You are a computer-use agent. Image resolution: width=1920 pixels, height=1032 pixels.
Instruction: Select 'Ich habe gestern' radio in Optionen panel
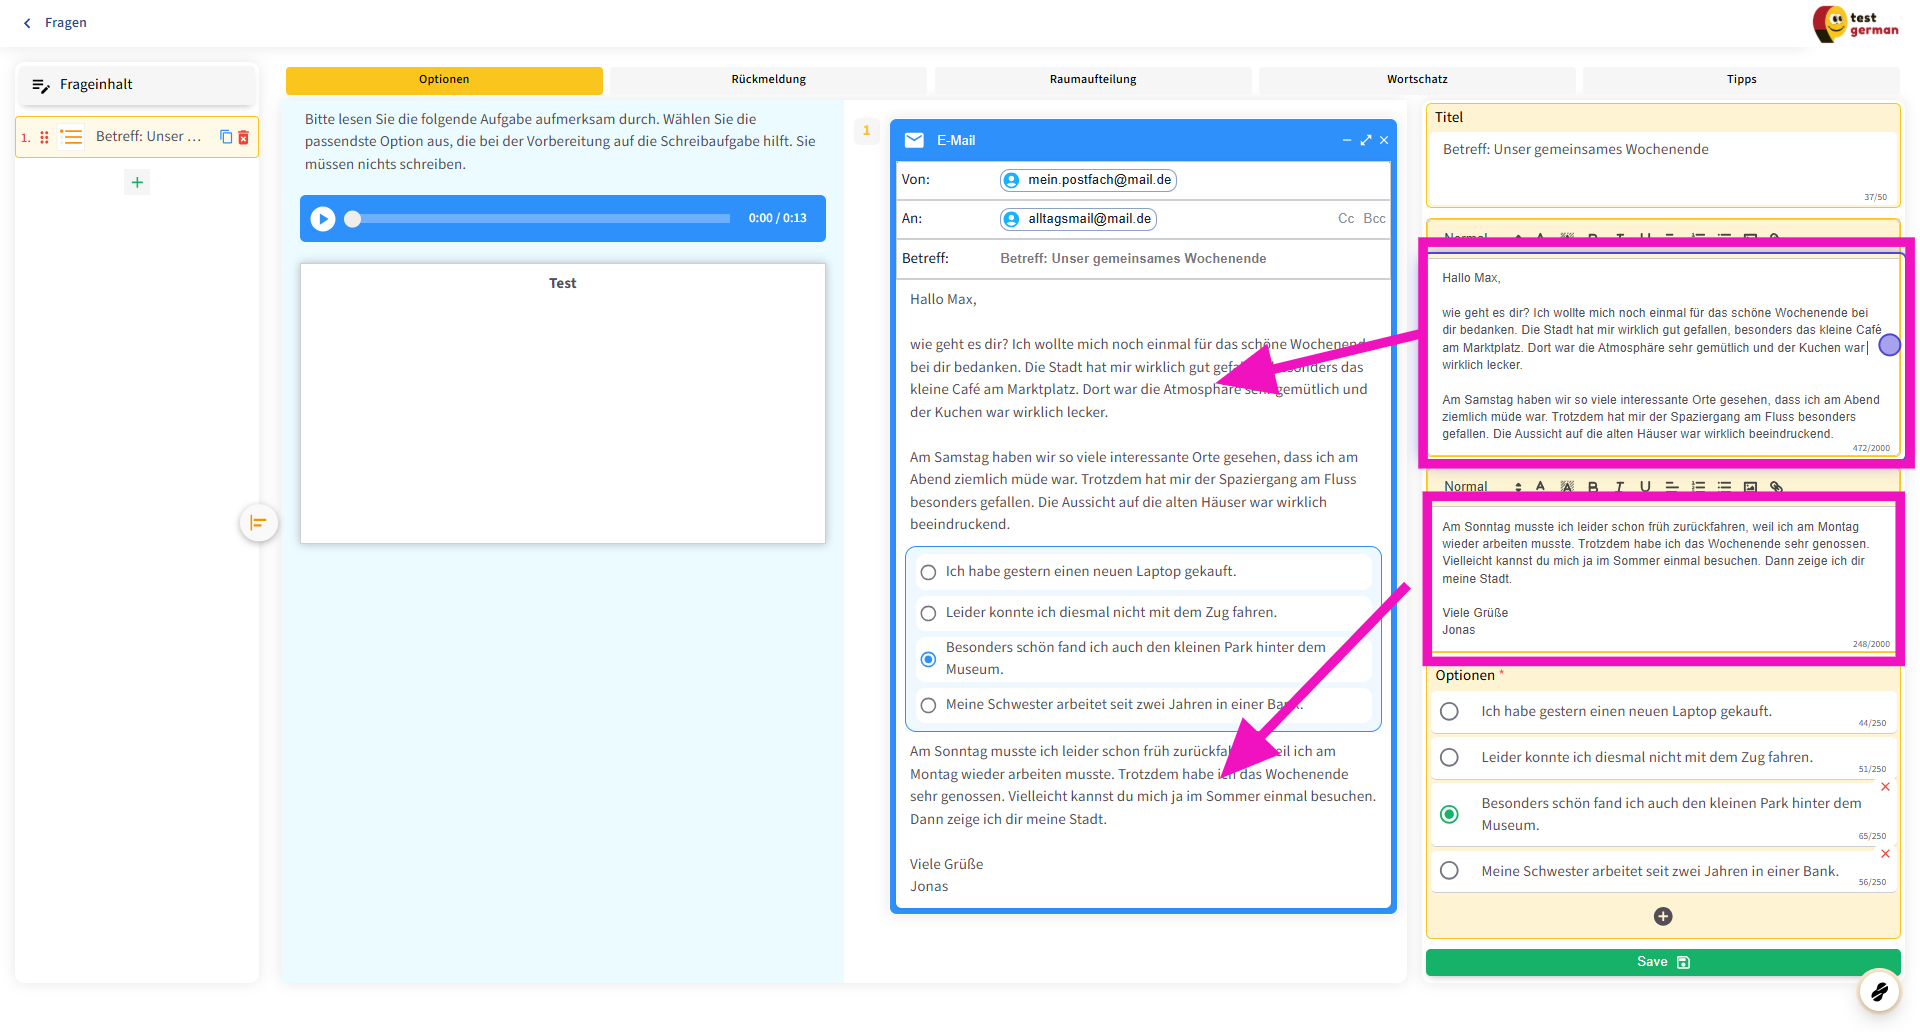point(1449,711)
